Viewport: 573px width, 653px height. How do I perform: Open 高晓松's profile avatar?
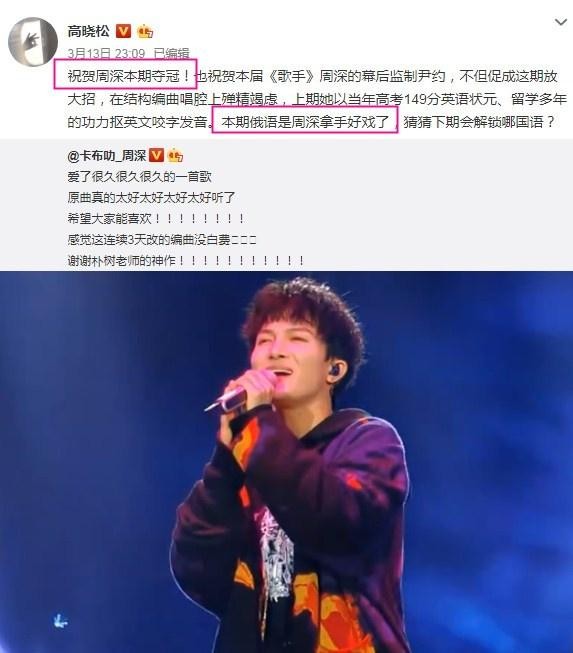[33, 41]
